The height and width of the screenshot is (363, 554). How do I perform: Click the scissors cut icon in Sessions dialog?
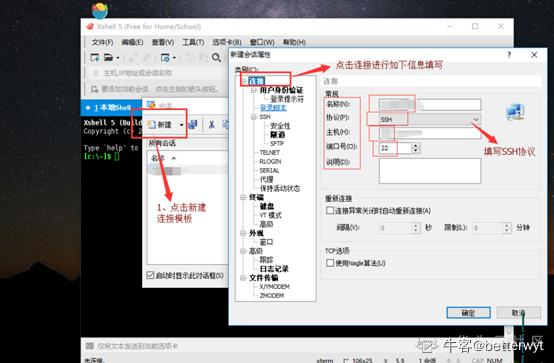coord(212,124)
